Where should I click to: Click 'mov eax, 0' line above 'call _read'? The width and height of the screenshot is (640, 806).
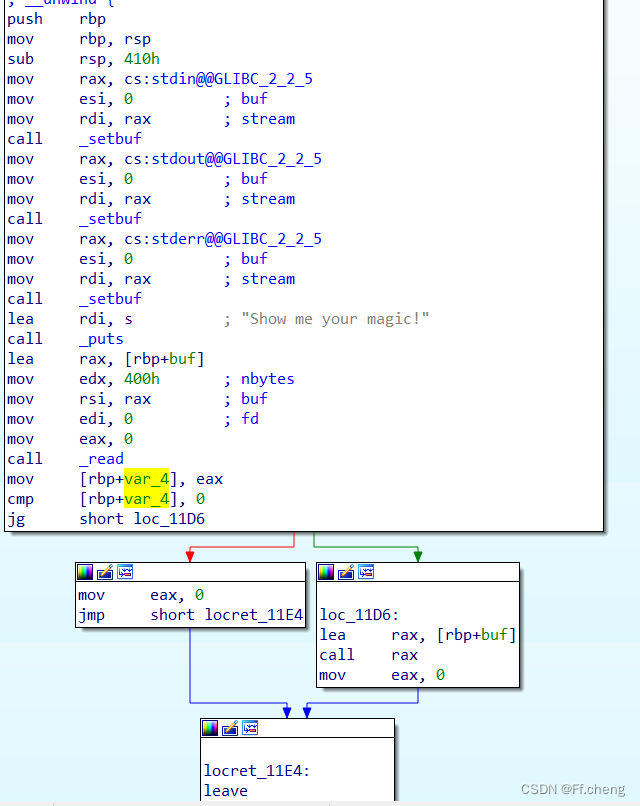(70, 439)
